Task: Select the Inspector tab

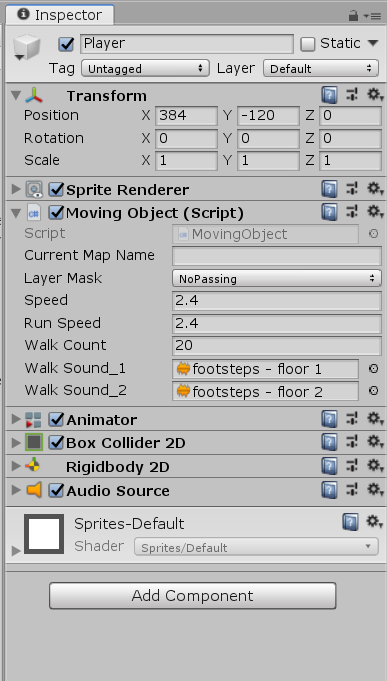Action: click(x=60, y=15)
